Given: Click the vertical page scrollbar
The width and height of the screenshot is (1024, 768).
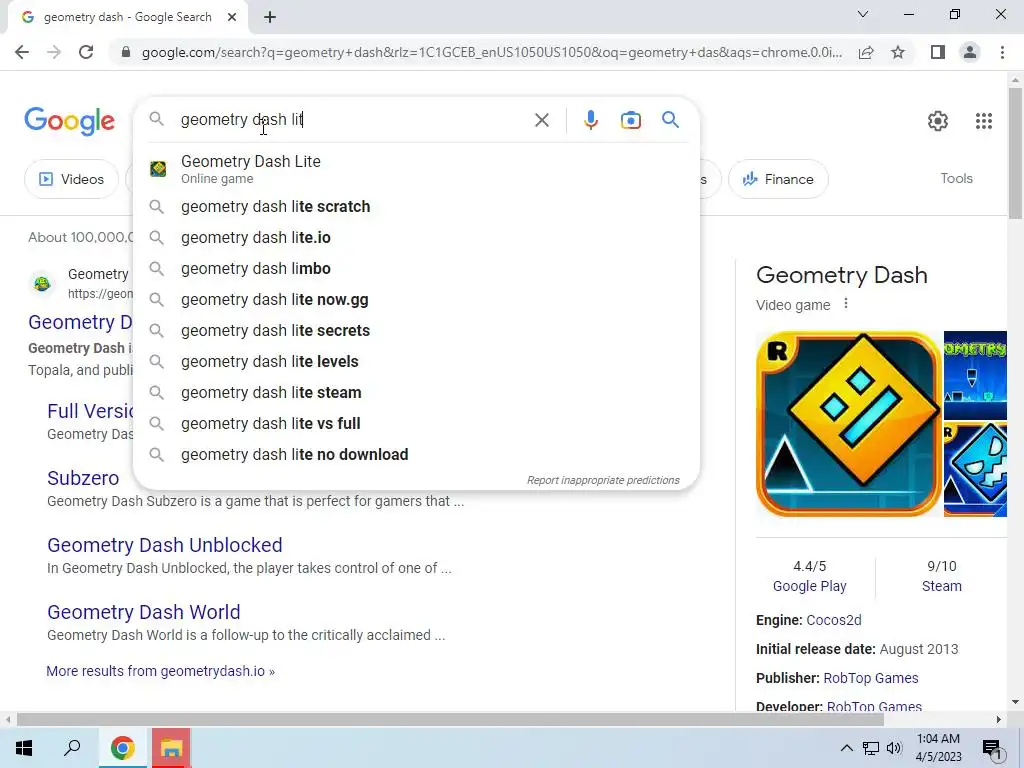Looking at the screenshot, I should pyautogui.click(x=1015, y=153).
